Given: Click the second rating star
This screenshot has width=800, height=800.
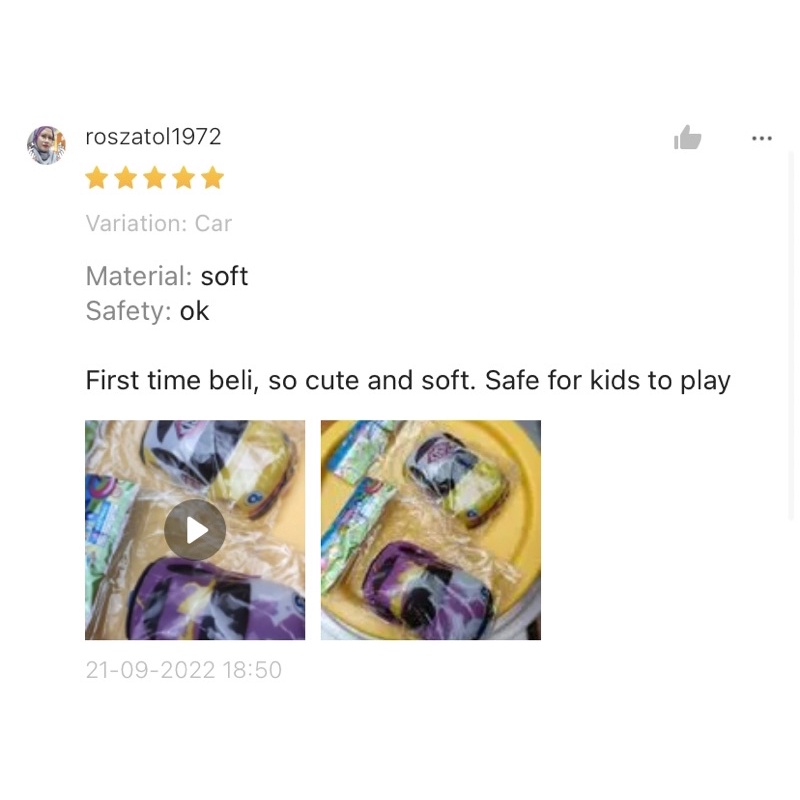Looking at the screenshot, I should pos(126,178).
